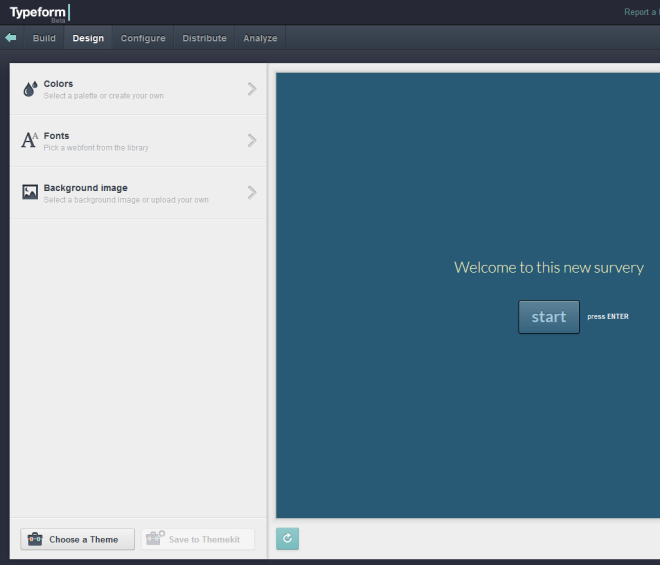Open the Configure tab

click(143, 39)
